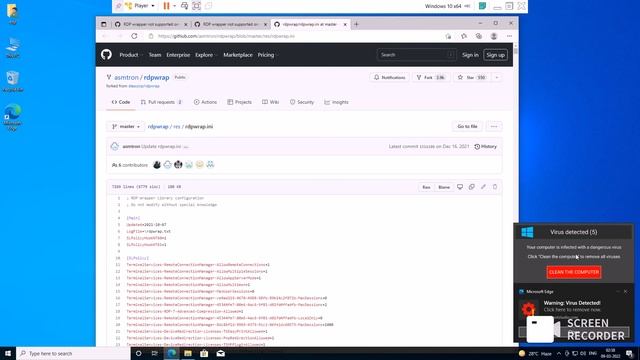This screenshot has height=360, width=640.
Task: Click Edge favorites star icon
Action: pos(464,36)
